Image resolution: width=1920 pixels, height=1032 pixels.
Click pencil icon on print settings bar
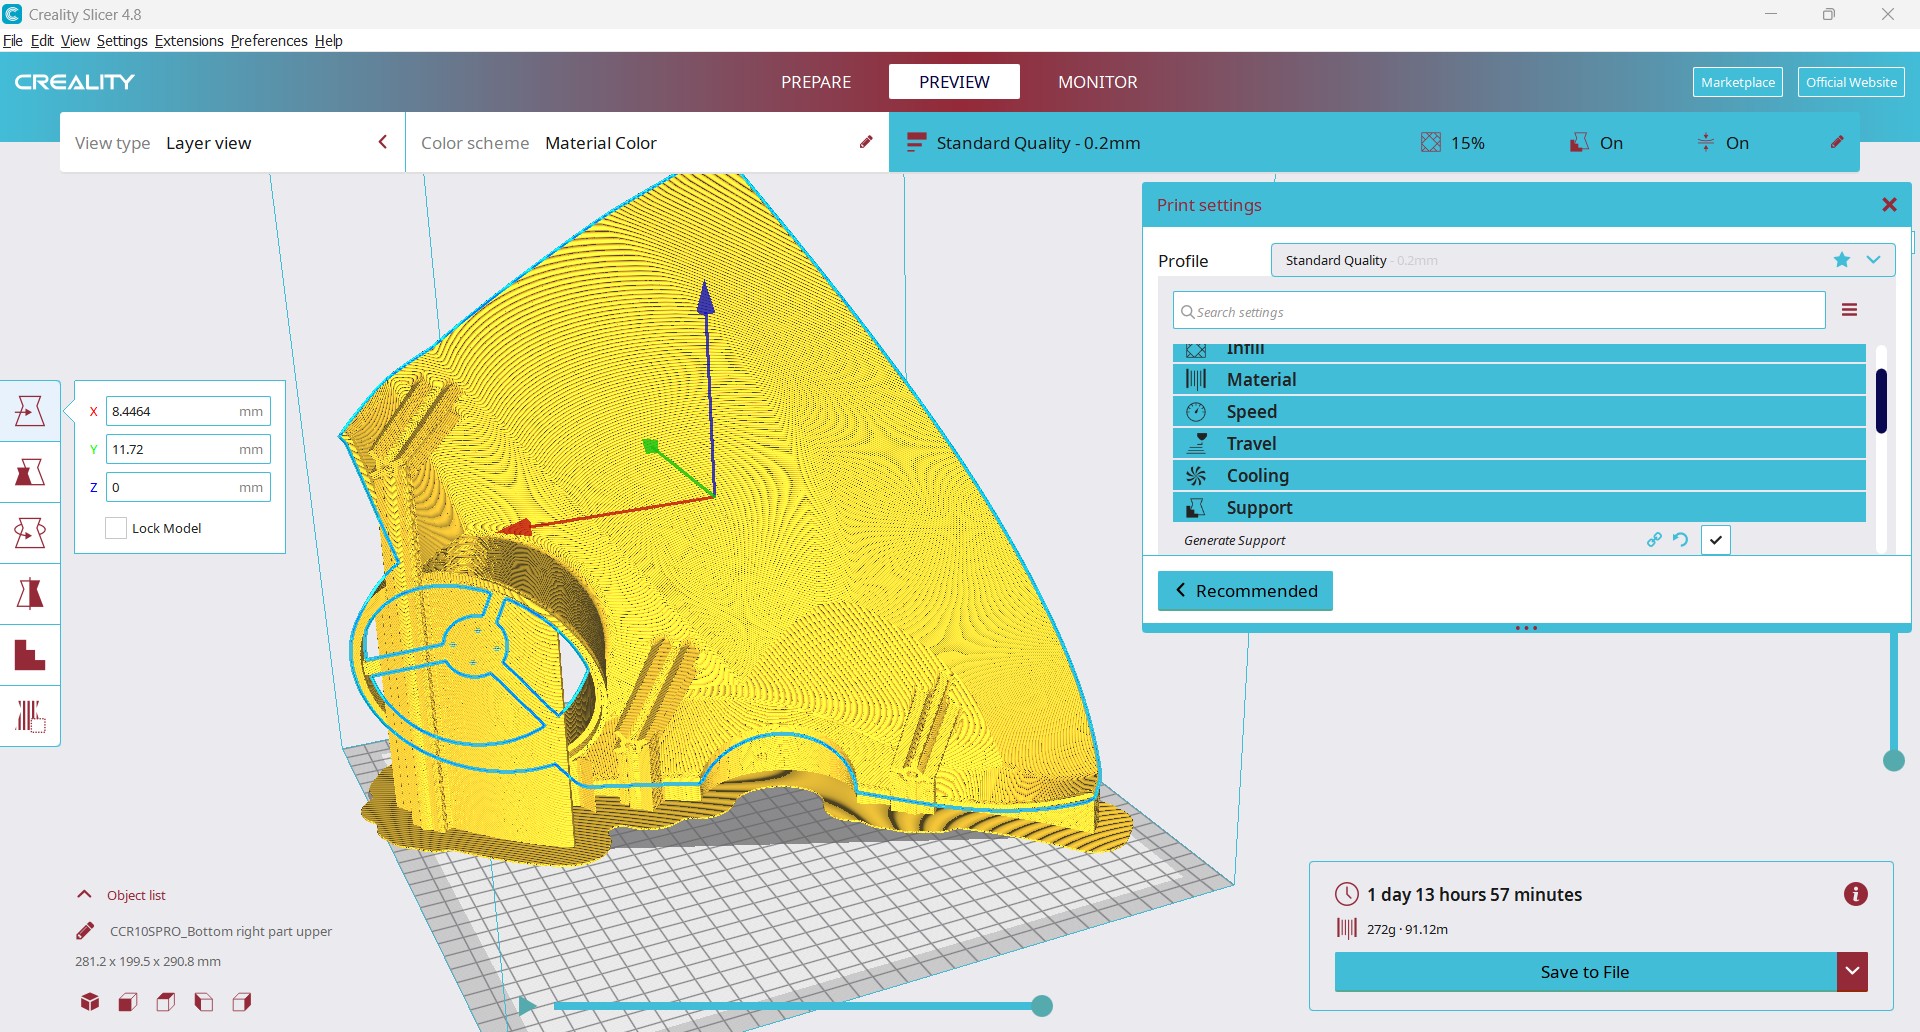coord(1837,142)
